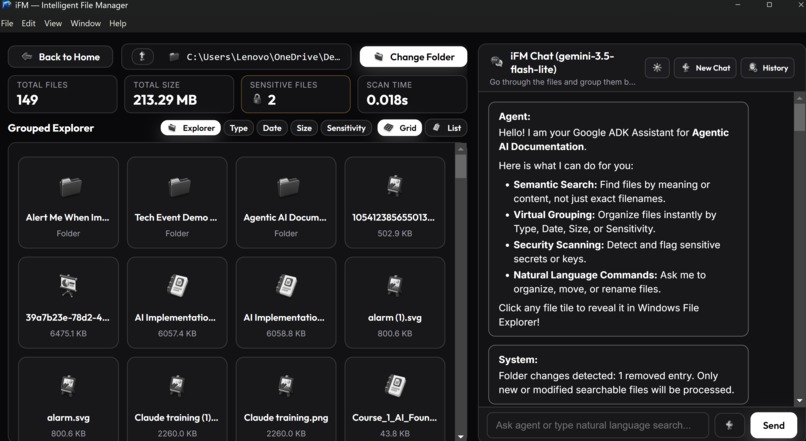Click the 'Semantic Search:' bullet text

(x=555, y=185)
